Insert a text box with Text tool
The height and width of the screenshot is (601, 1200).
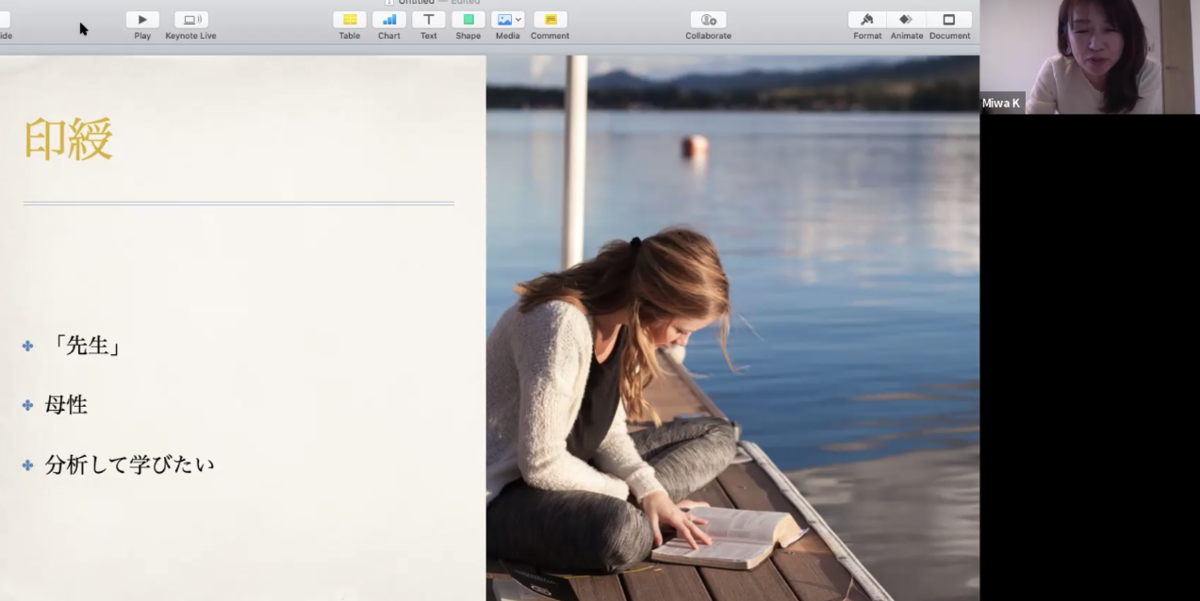click(x=428, y=20)
